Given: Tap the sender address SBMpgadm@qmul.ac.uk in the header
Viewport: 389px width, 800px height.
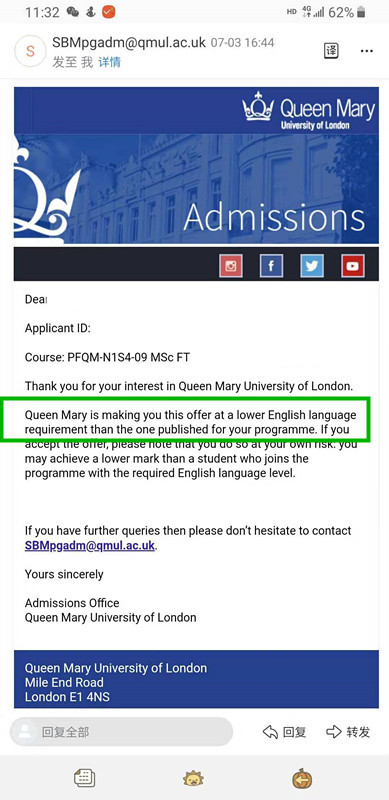Looking at the screenshot, I should [130, 42].
